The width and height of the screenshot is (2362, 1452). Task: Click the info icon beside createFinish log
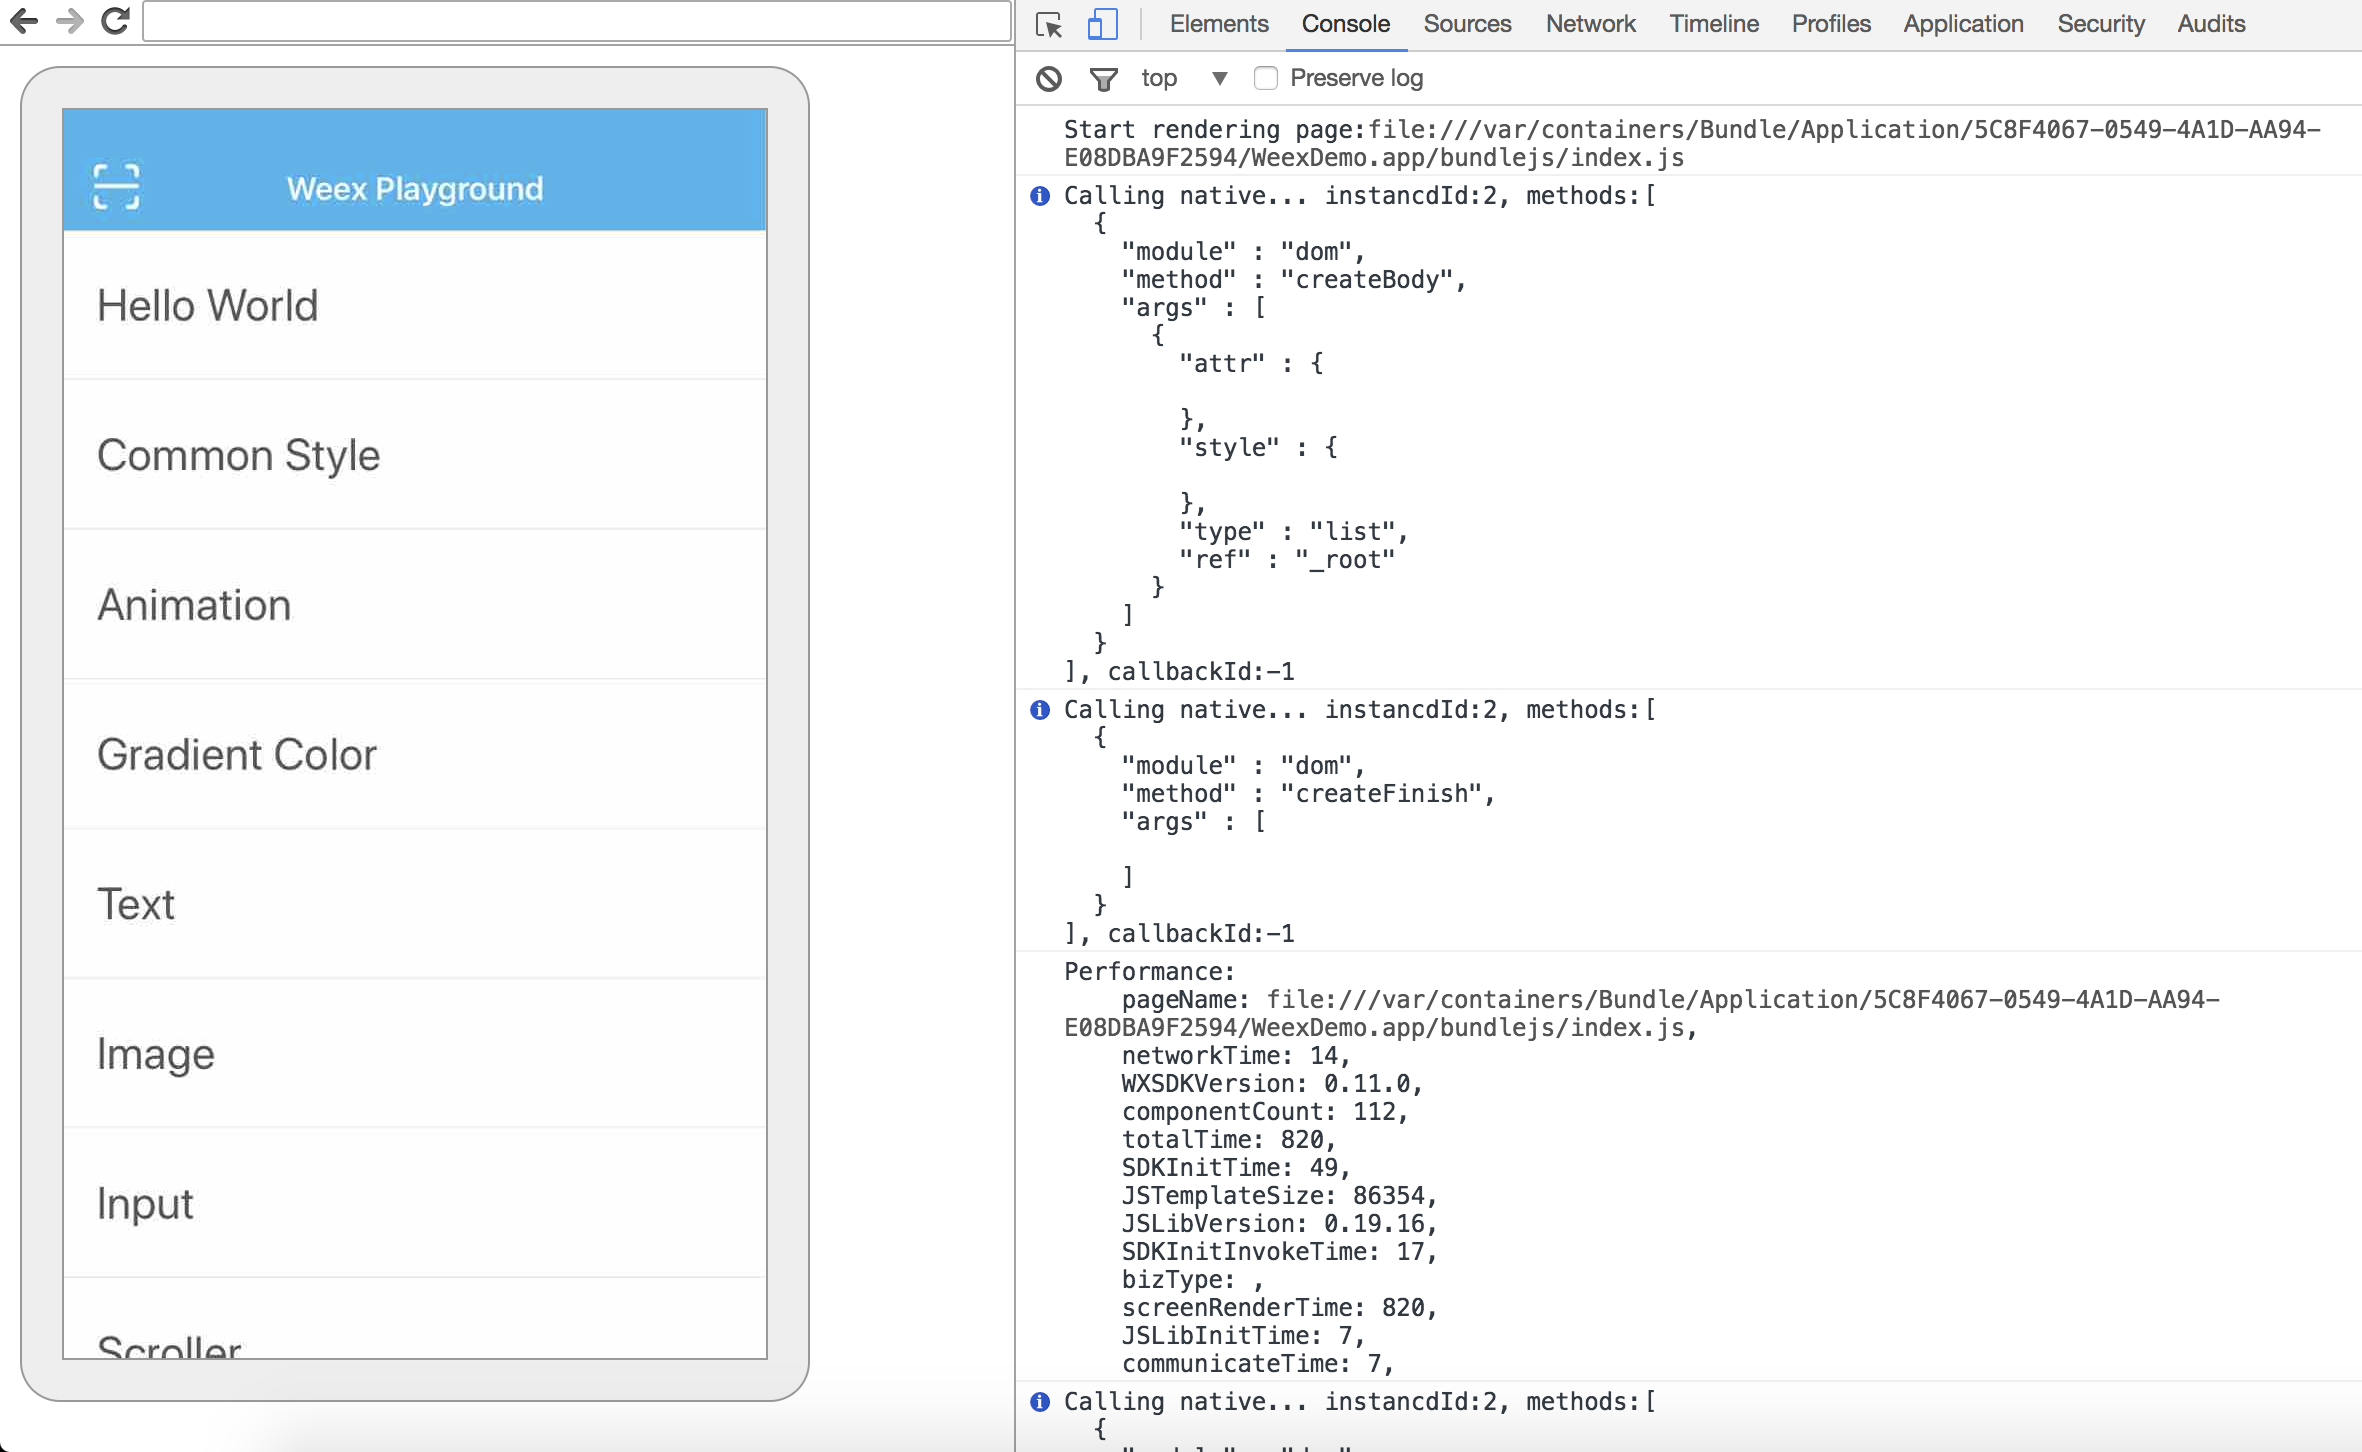(x=1040, y=710)
